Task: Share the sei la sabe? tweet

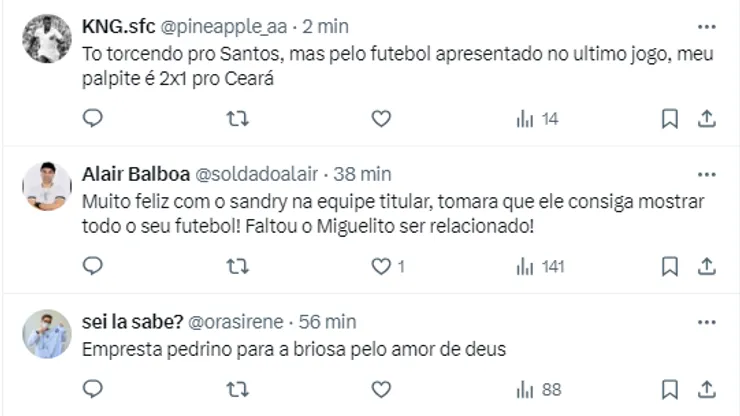Action: pos(706,388)
